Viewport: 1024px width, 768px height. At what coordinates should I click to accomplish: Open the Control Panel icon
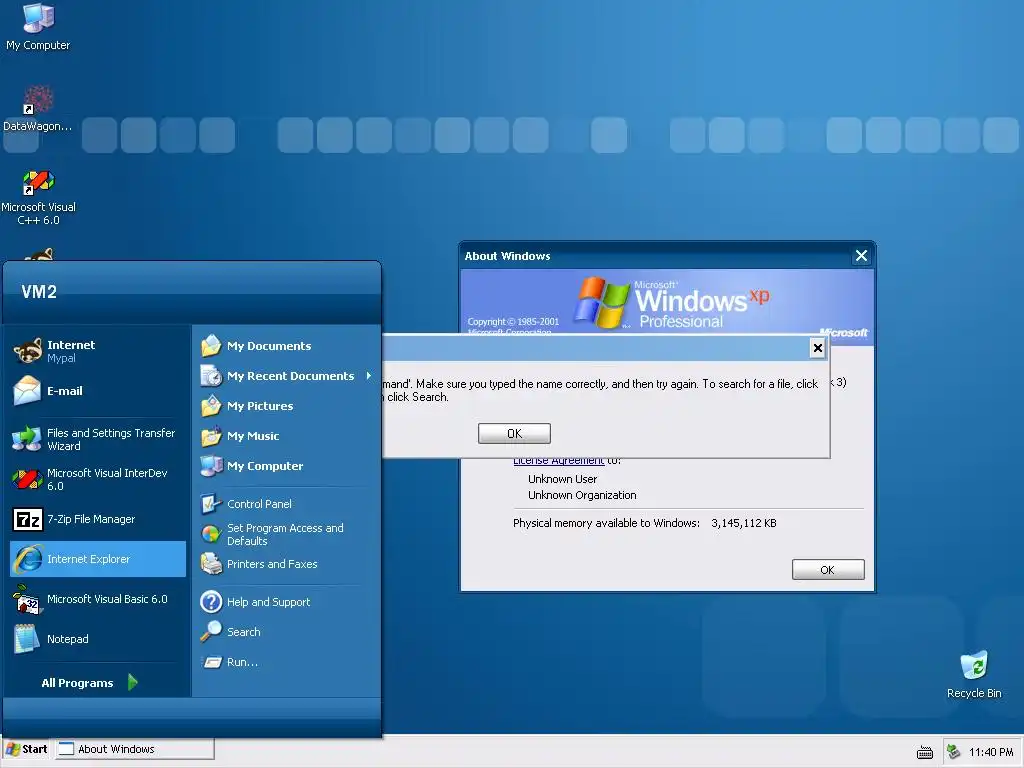coord(211,504)
